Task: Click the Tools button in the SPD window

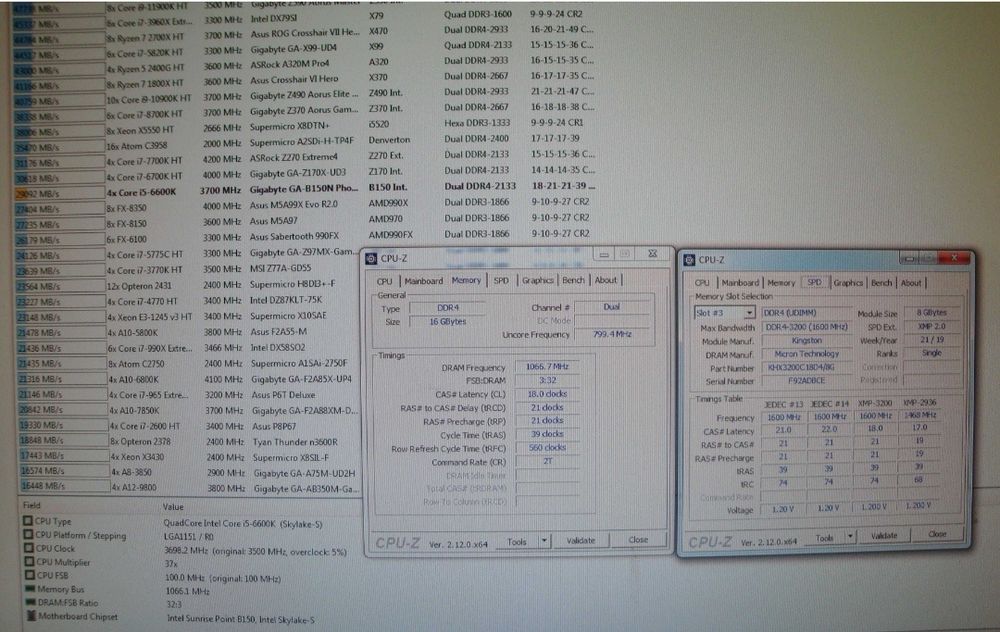Action: pos(825,538)
